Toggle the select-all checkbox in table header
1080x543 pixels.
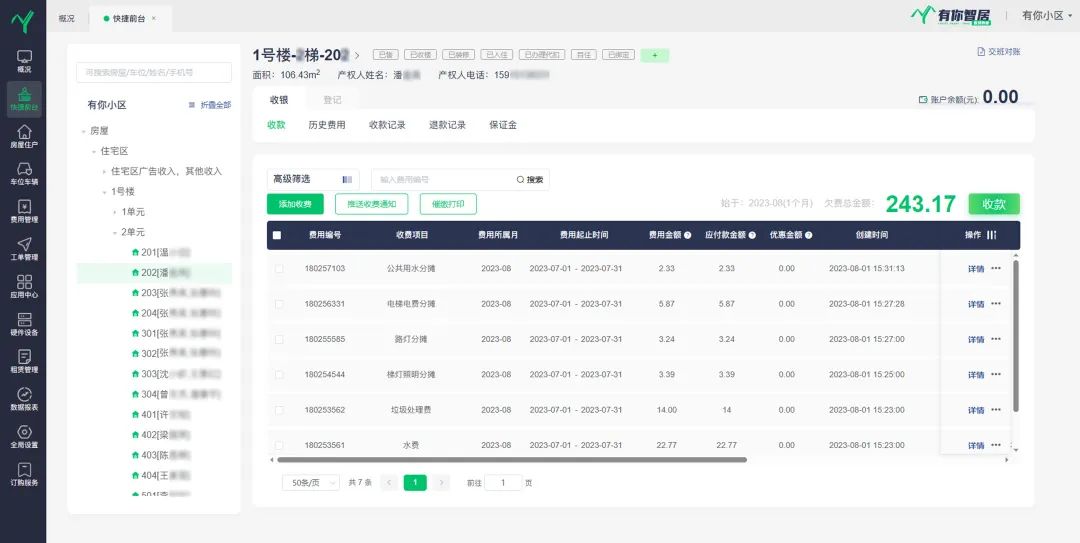[x=277, y=235]
